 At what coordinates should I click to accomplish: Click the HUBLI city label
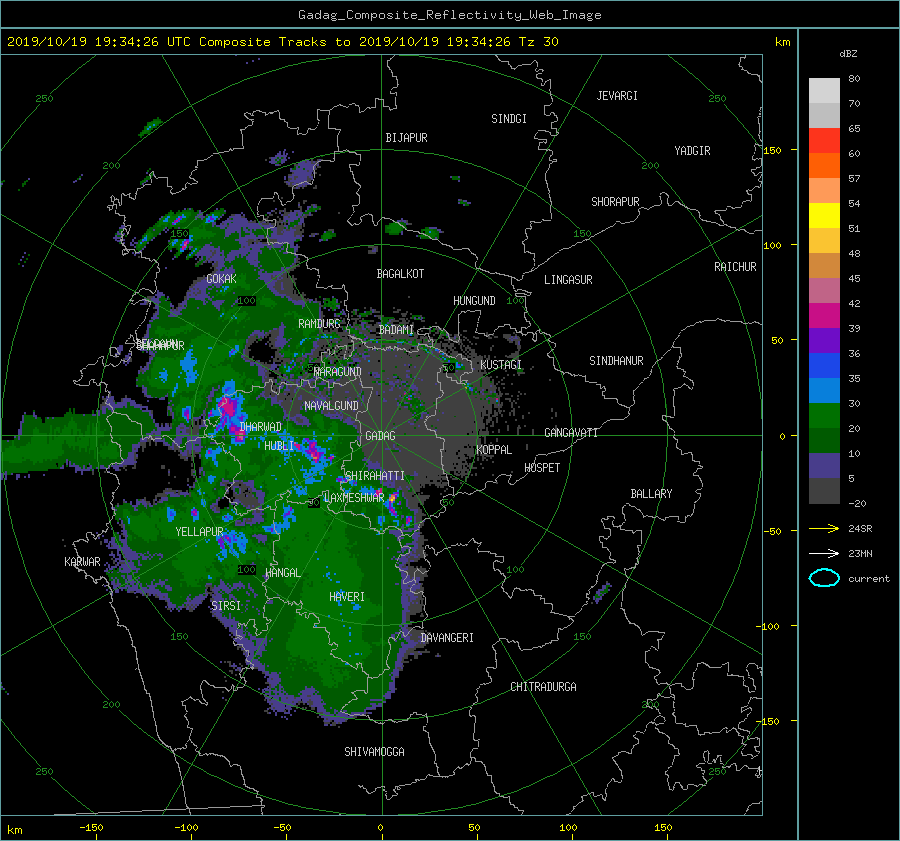click(279, 445)
